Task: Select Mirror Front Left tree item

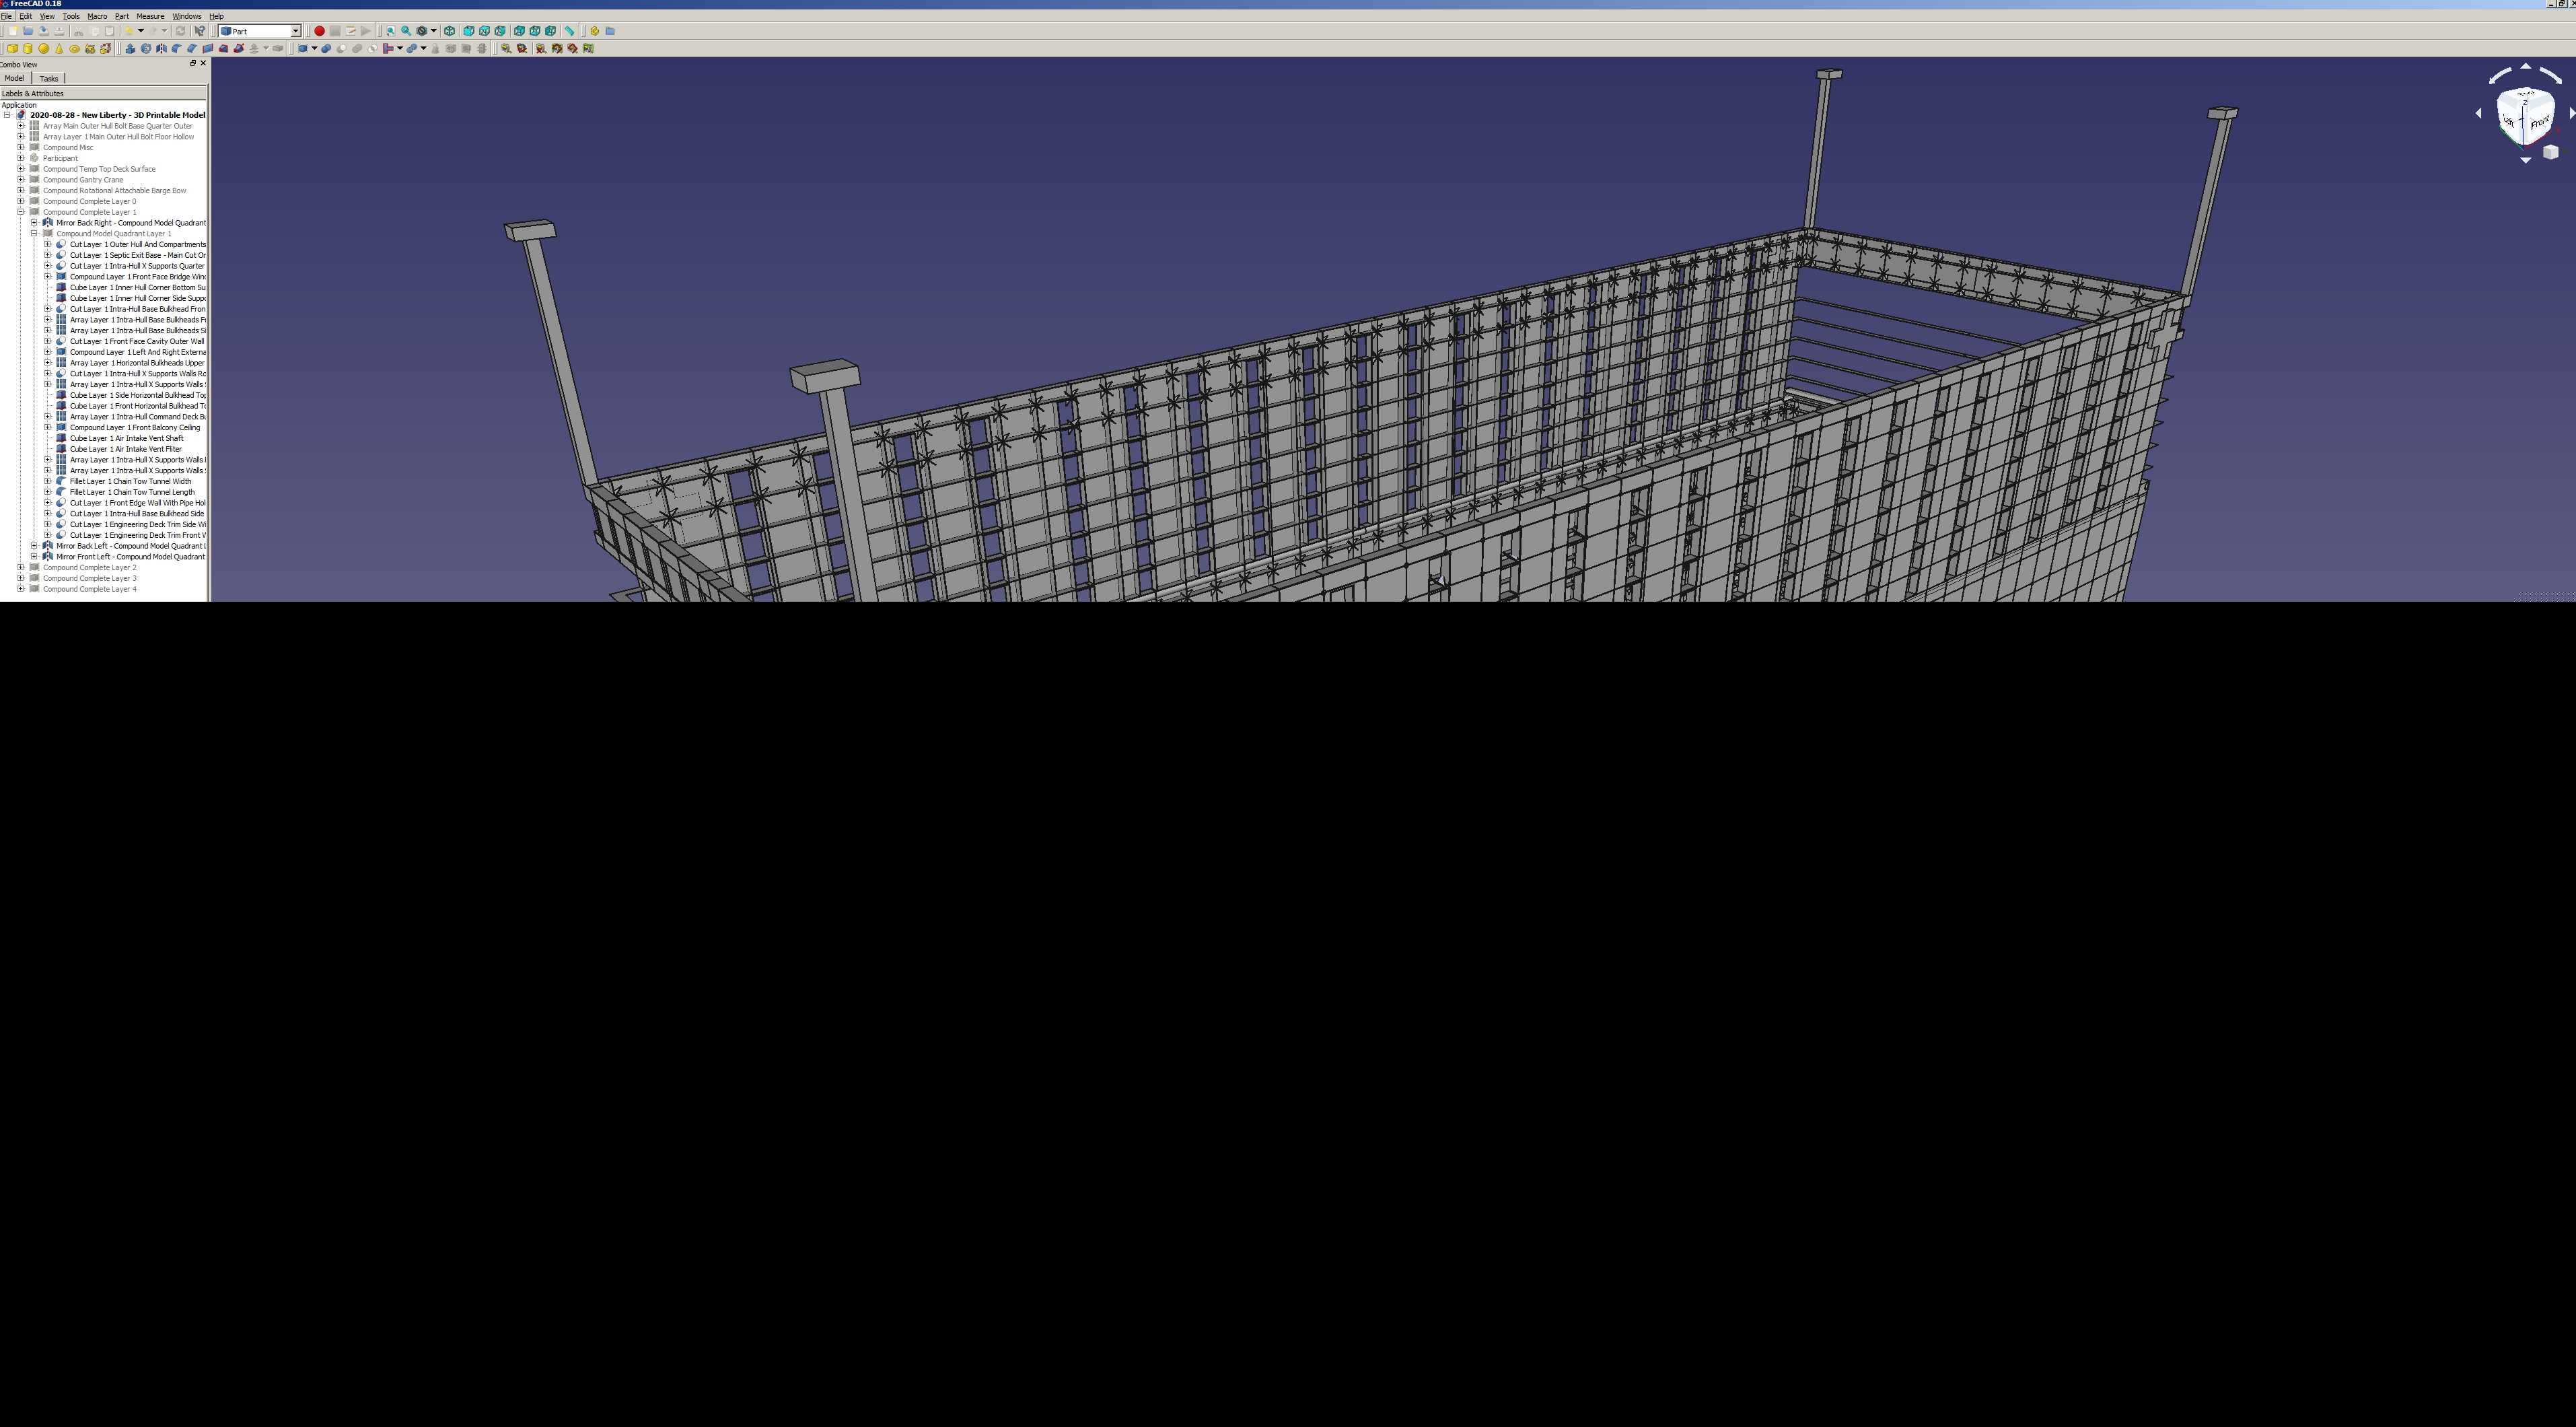Action: click(x=131, y=557)
